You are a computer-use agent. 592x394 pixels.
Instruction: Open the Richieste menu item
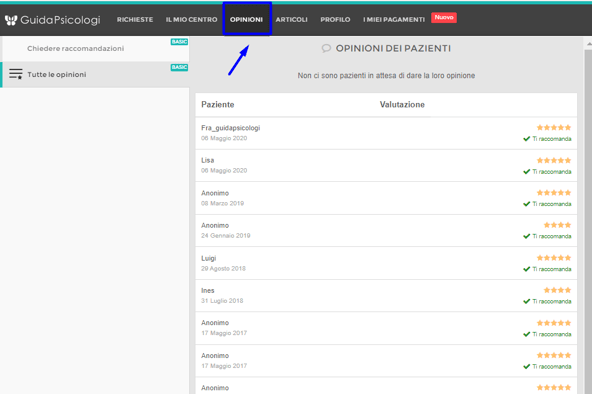(x=135, y=20)
